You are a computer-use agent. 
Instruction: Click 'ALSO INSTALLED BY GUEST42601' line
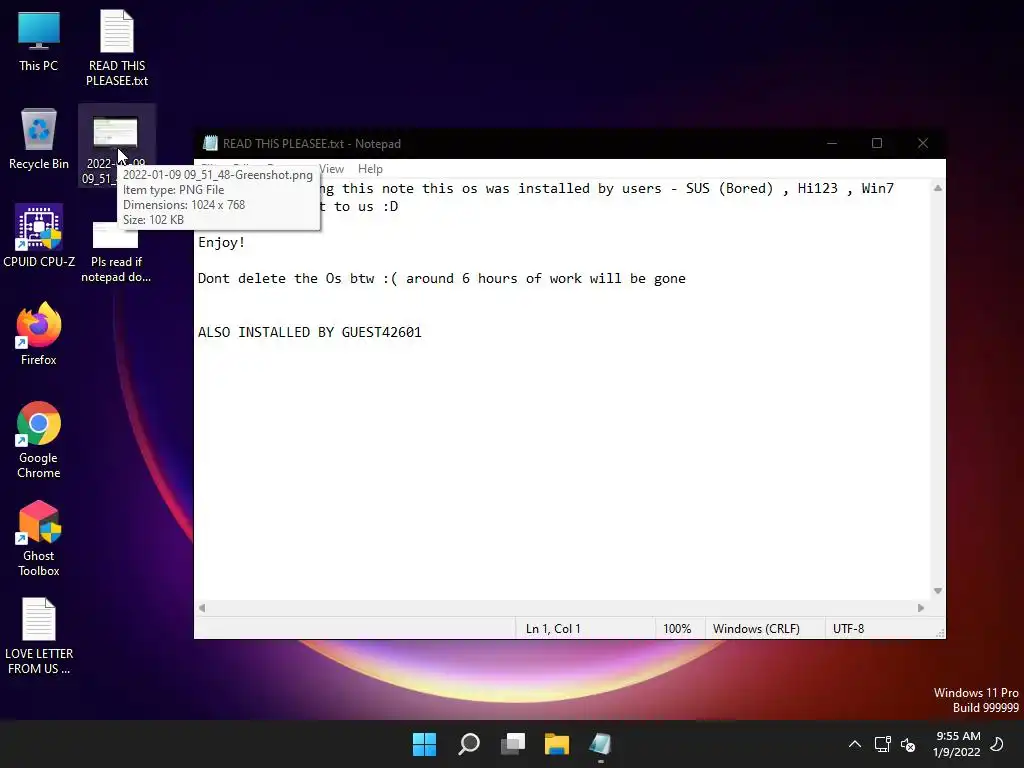tap(310, 332)
